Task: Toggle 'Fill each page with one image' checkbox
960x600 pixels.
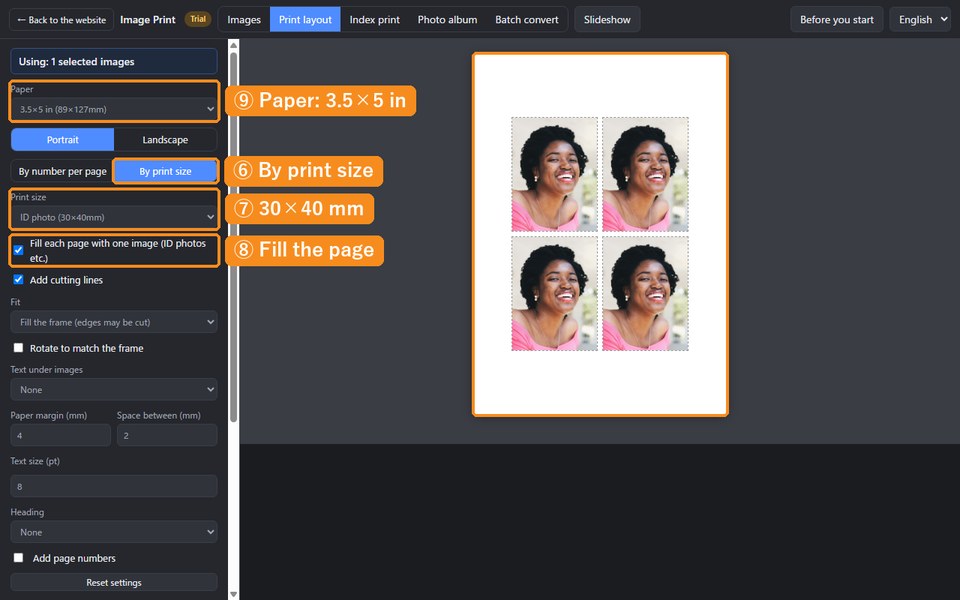Action: click(18, 250)
